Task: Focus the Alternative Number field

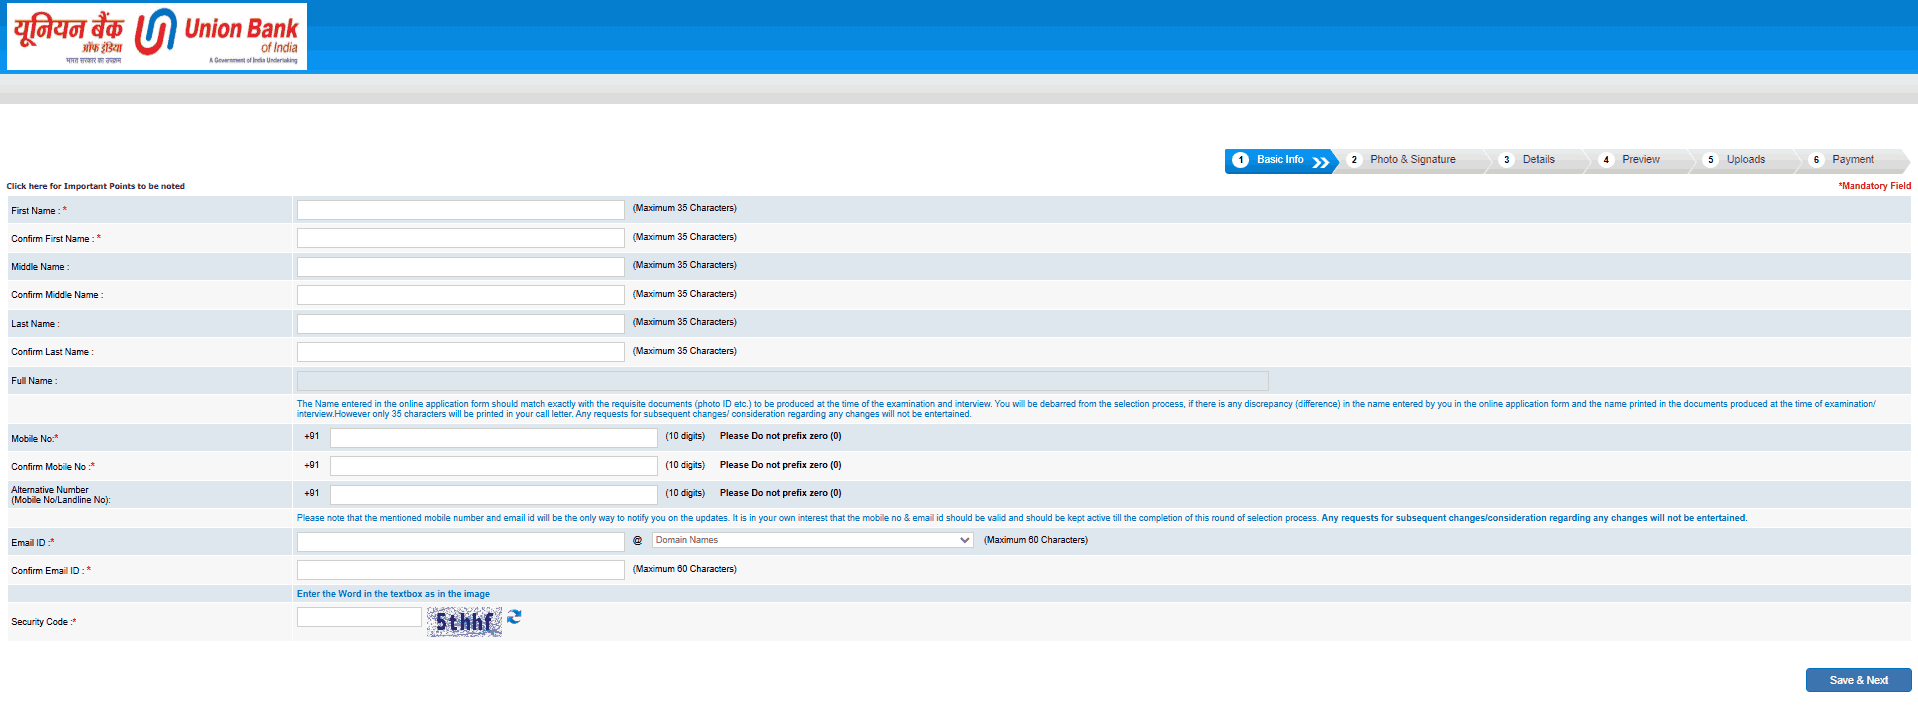Action: click(494, 495)
